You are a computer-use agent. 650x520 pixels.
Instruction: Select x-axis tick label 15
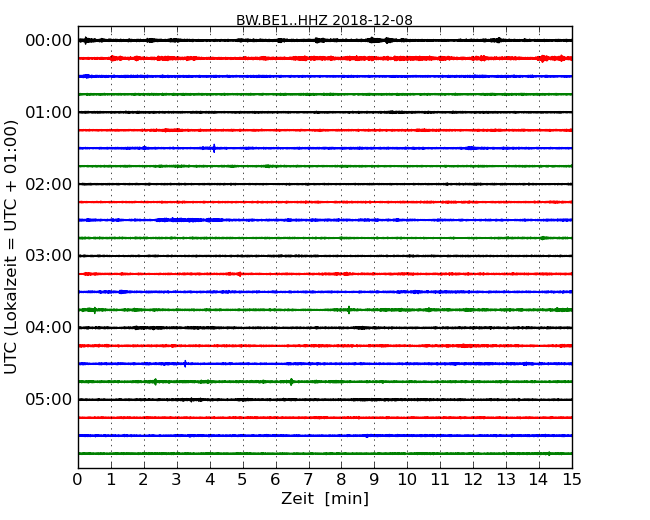pyautogui.click(x=572, y=480)
